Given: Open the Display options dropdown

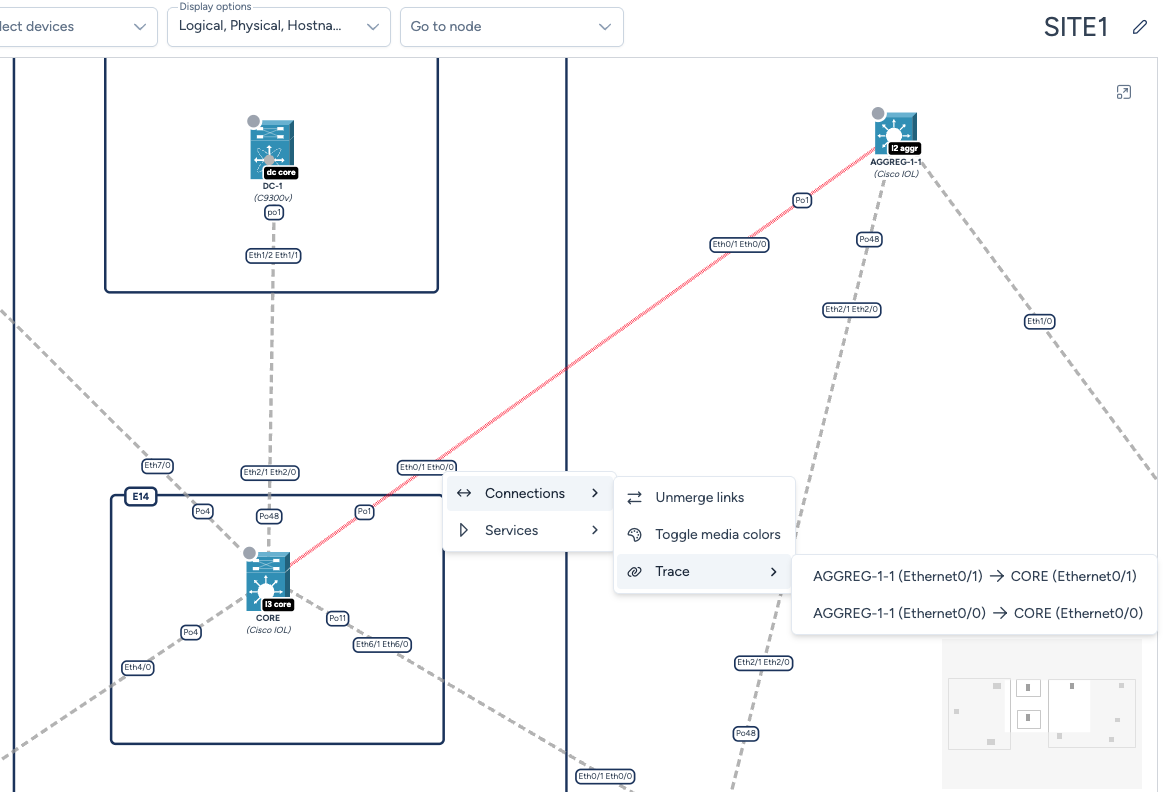Looking at the screenshot, I should coord(279,27).
